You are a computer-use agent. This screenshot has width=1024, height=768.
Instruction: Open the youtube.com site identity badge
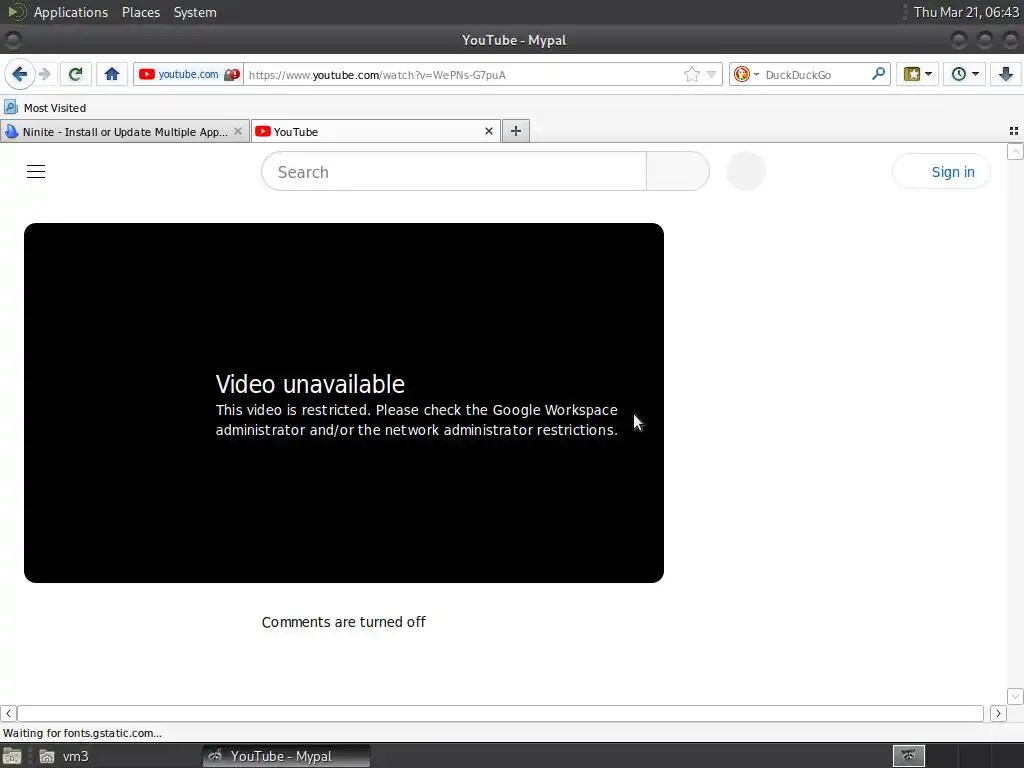click(189, 74)
